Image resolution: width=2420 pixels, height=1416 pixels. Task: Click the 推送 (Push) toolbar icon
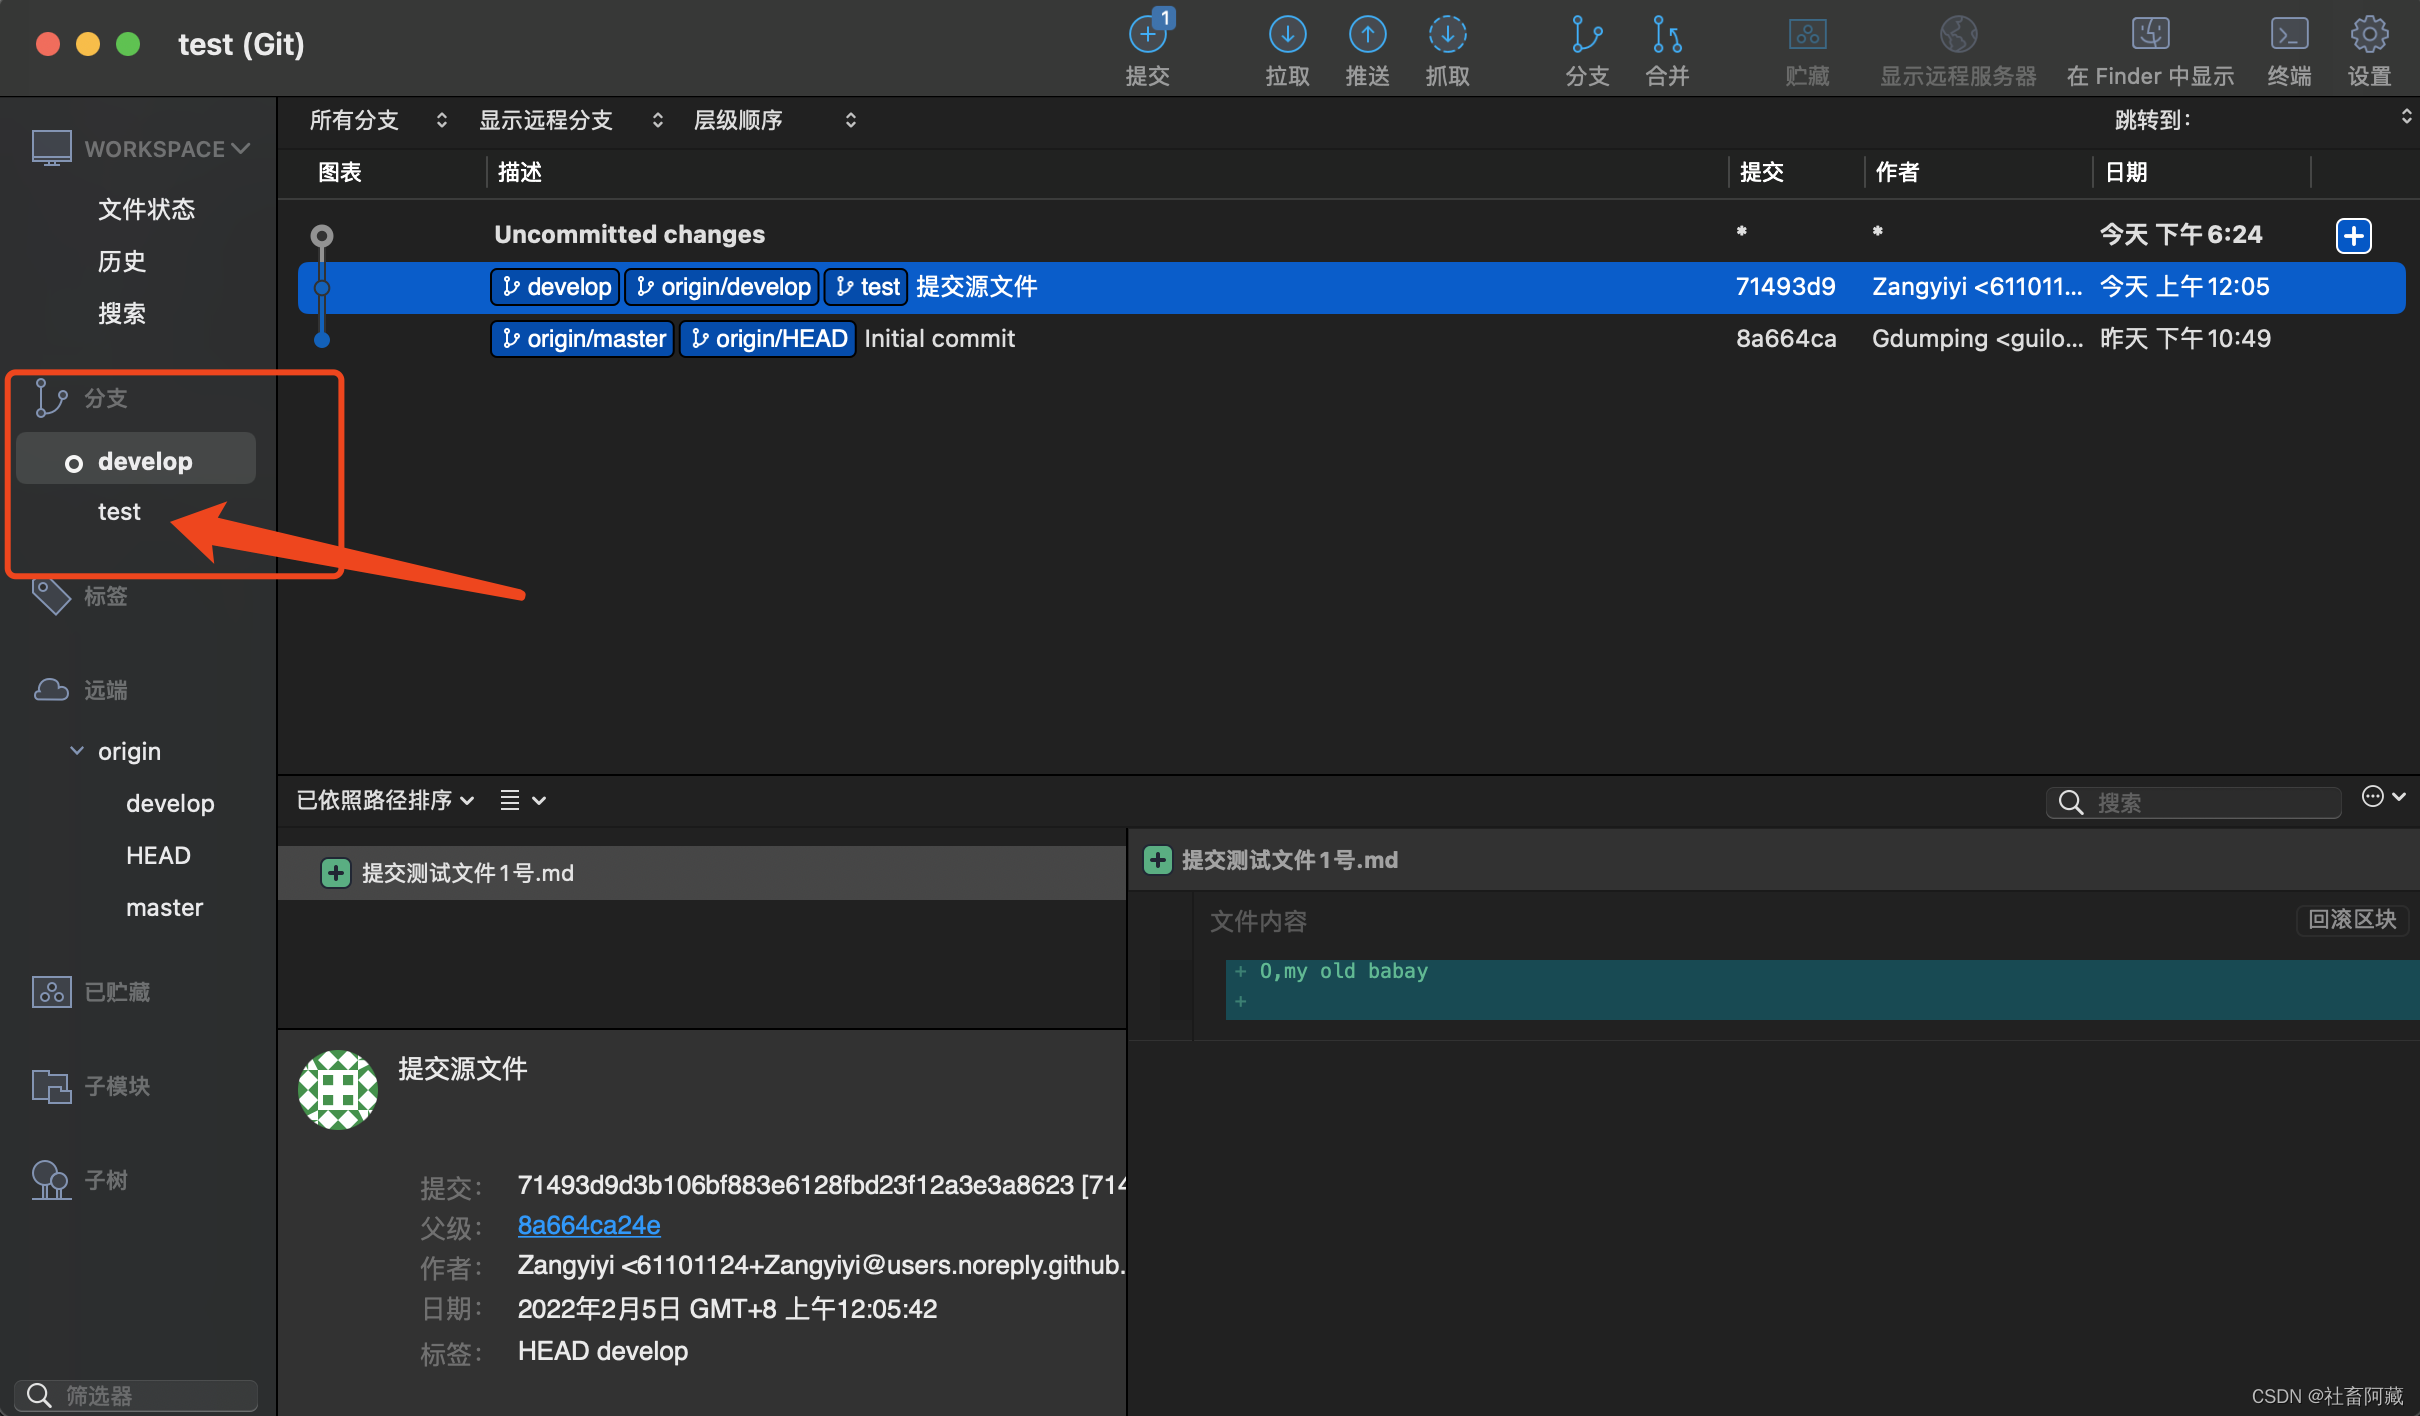point(1367,36)
